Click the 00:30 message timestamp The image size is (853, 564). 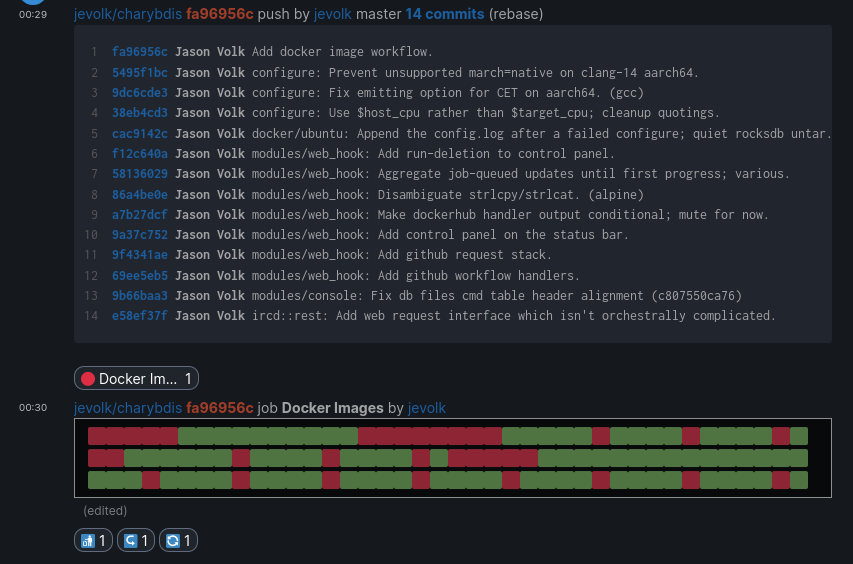click(33, 408)
